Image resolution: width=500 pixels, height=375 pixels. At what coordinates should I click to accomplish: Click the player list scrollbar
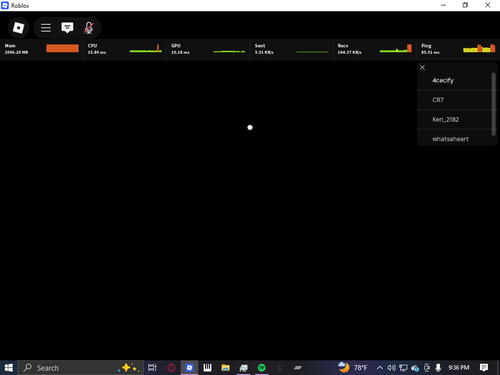tap(494, 104)
